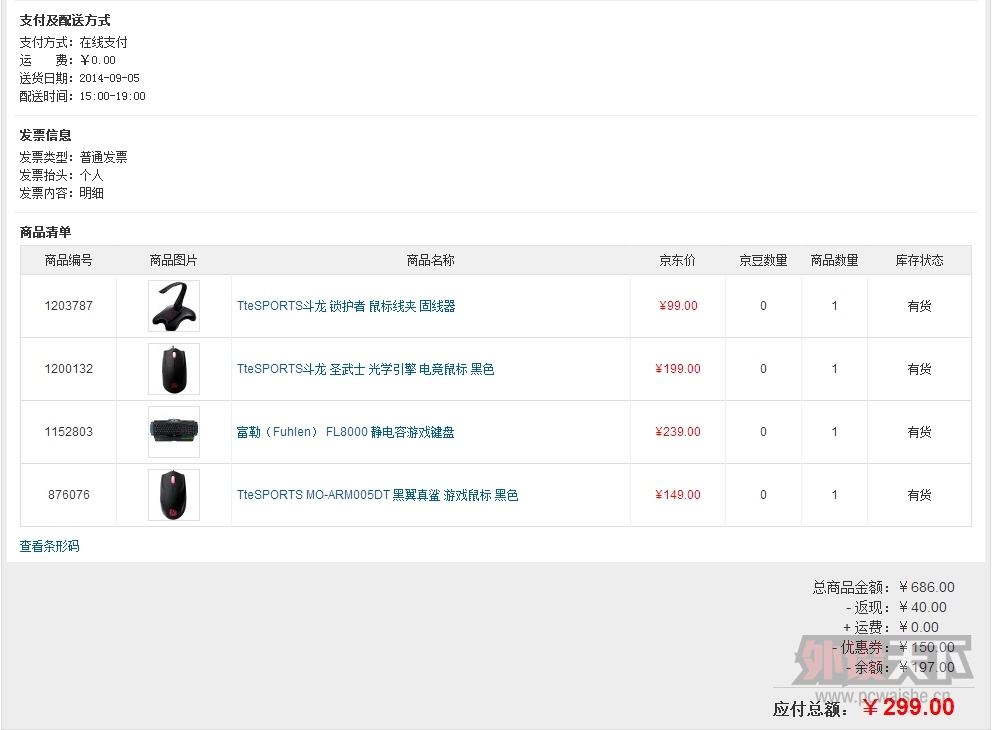Open the 圣武士 gaming mouse product image
The height and width of the screenshot is (730, 992).
[x=173, y=369]
